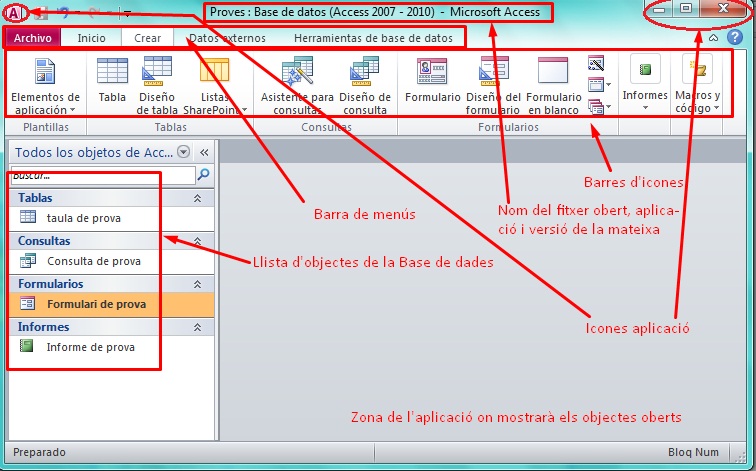Viewport: 756px width, 471px height.
Task: Select Informe de prova report
Action: coord(111,347)
